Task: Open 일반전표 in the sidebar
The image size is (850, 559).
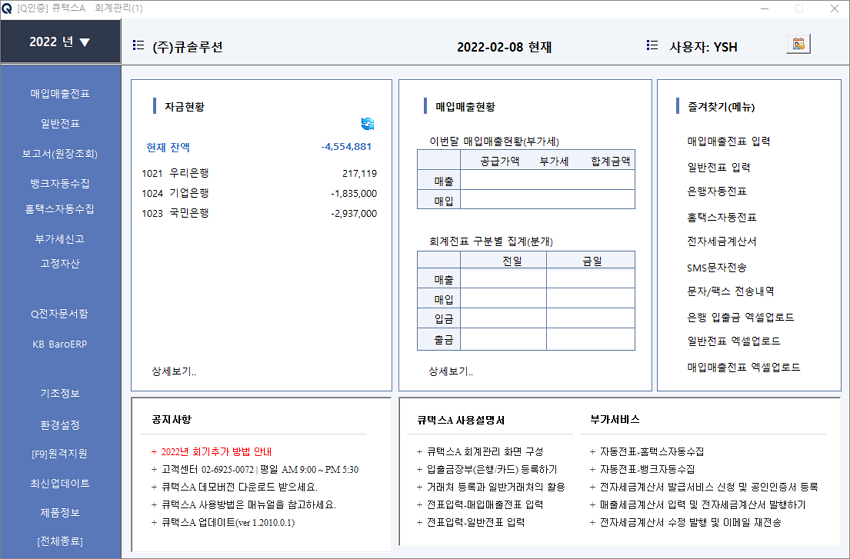Action: (x=60, y=124)
